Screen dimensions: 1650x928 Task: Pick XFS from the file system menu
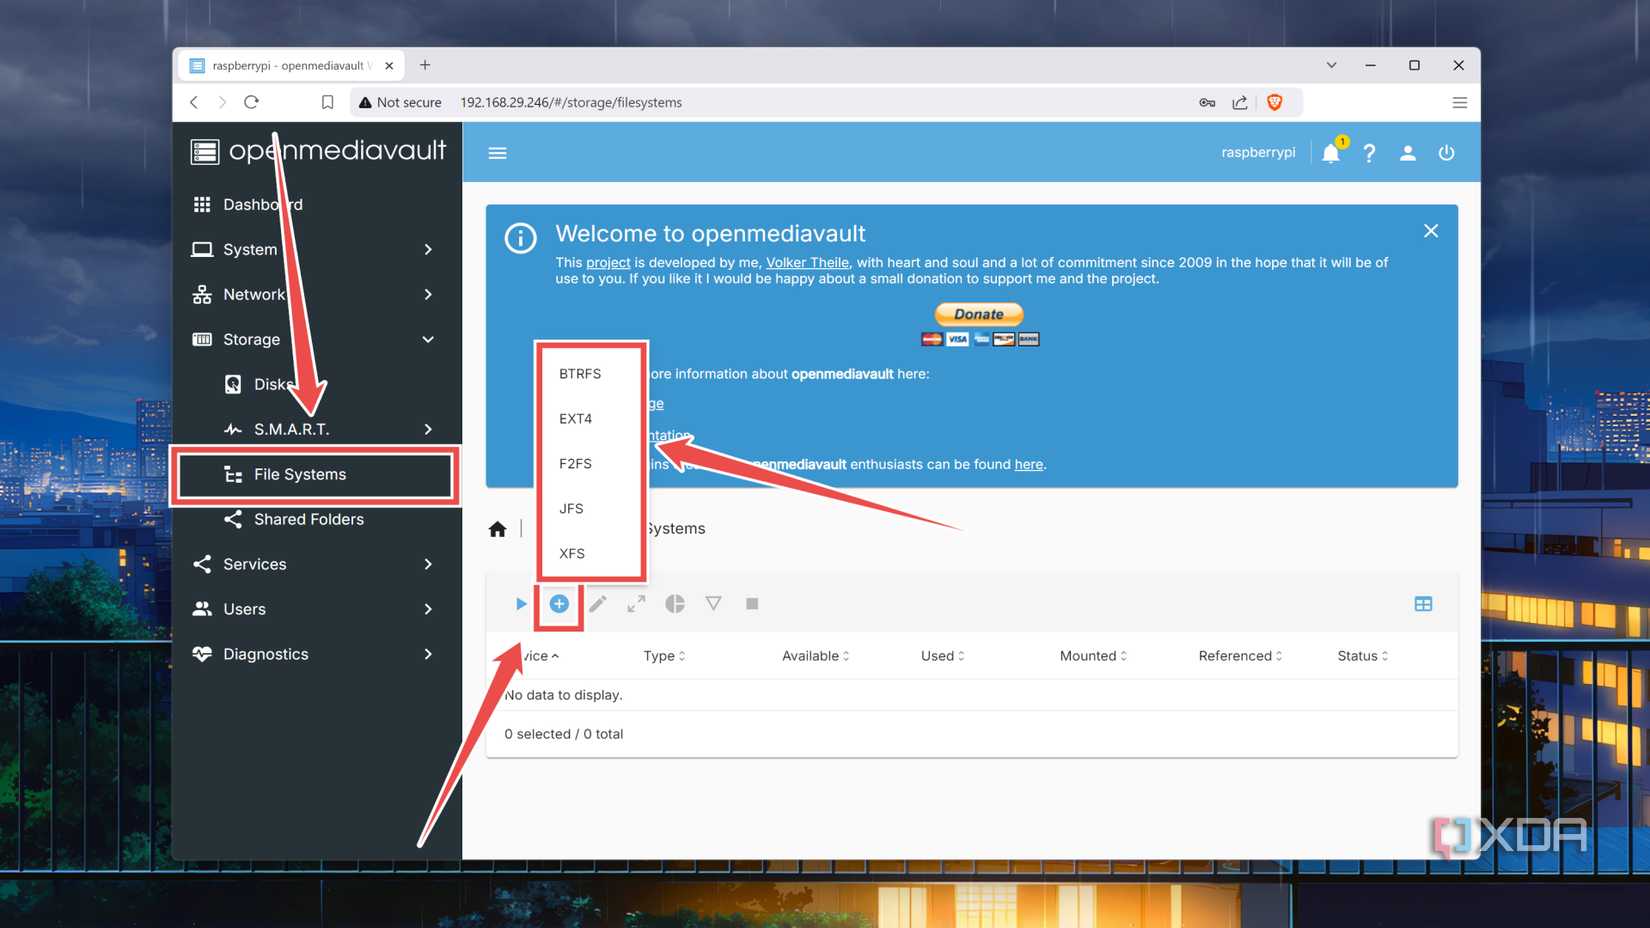point(591,554)
